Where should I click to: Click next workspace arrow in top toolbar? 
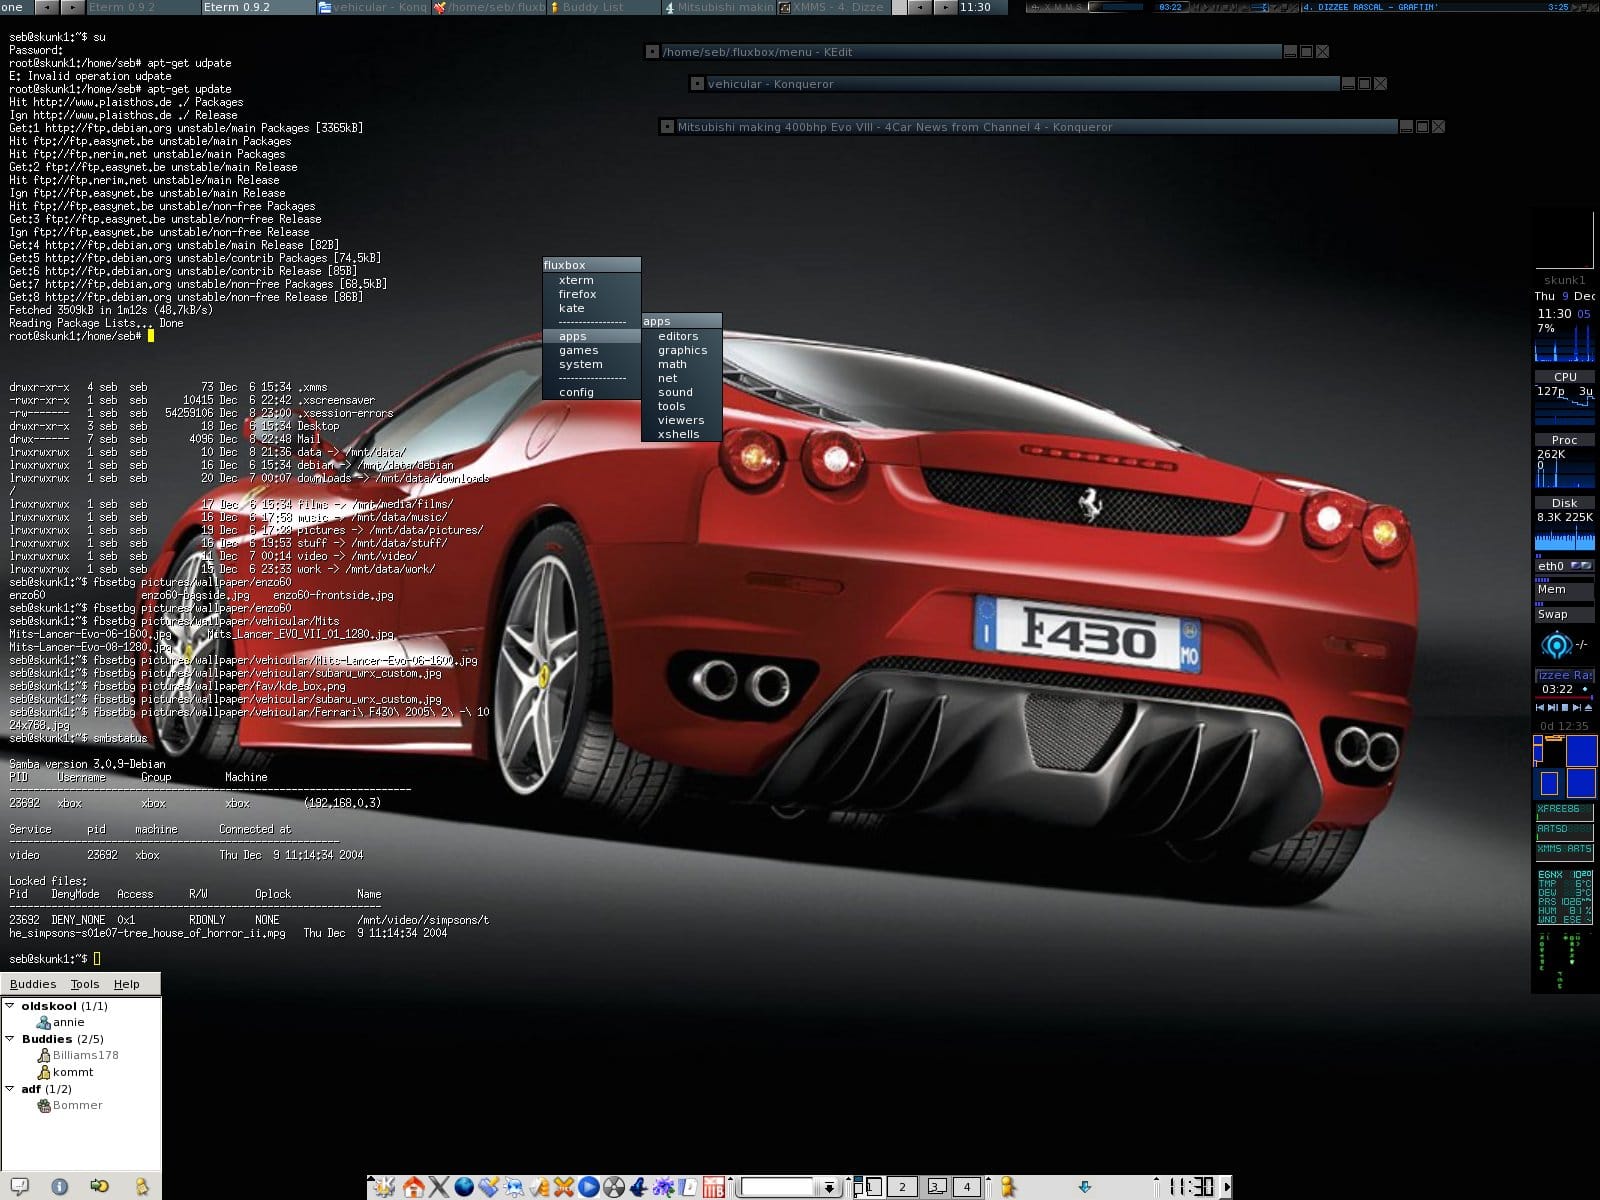72,7
